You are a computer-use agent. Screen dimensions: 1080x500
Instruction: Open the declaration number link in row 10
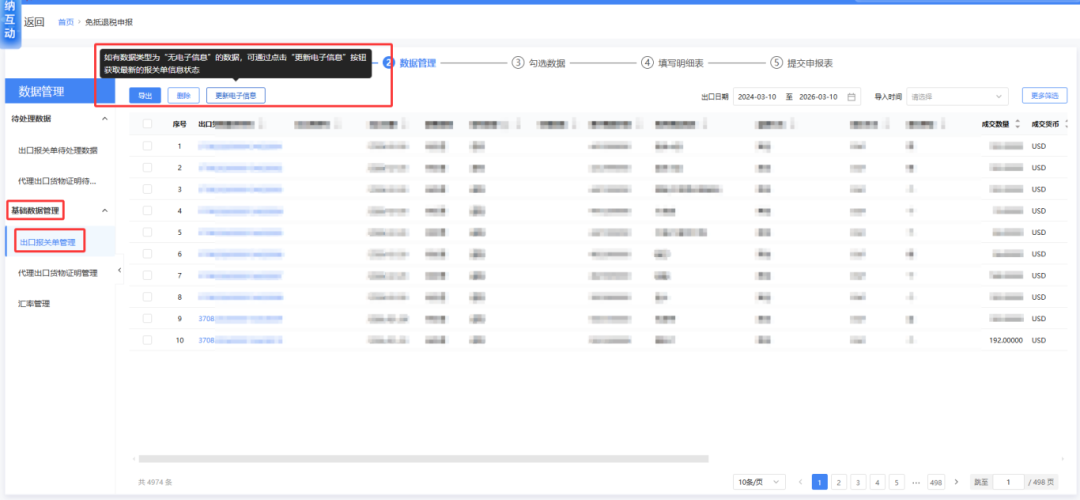[240, 340]
